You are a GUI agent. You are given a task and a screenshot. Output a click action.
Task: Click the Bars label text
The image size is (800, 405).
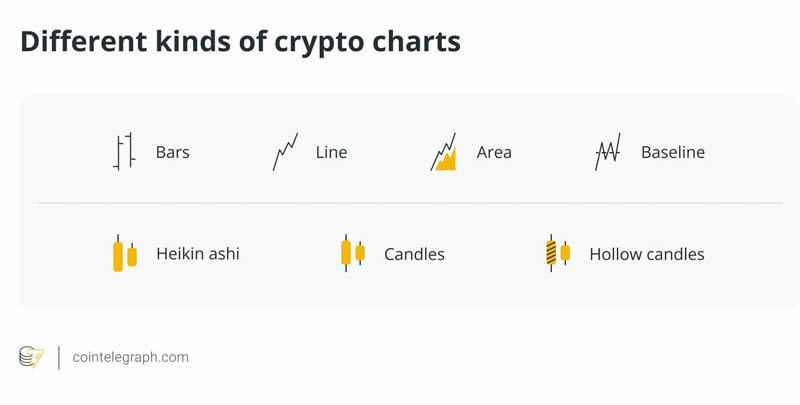coord(172,152)
